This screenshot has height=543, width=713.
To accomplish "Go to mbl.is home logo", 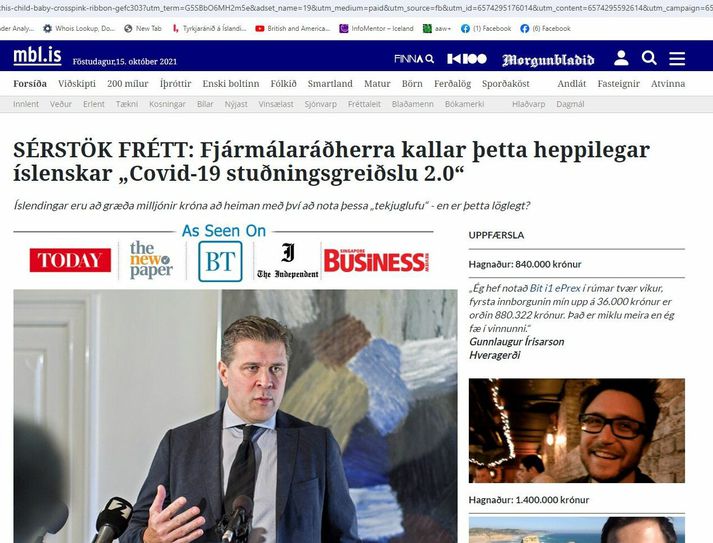I will coord(37,56).
